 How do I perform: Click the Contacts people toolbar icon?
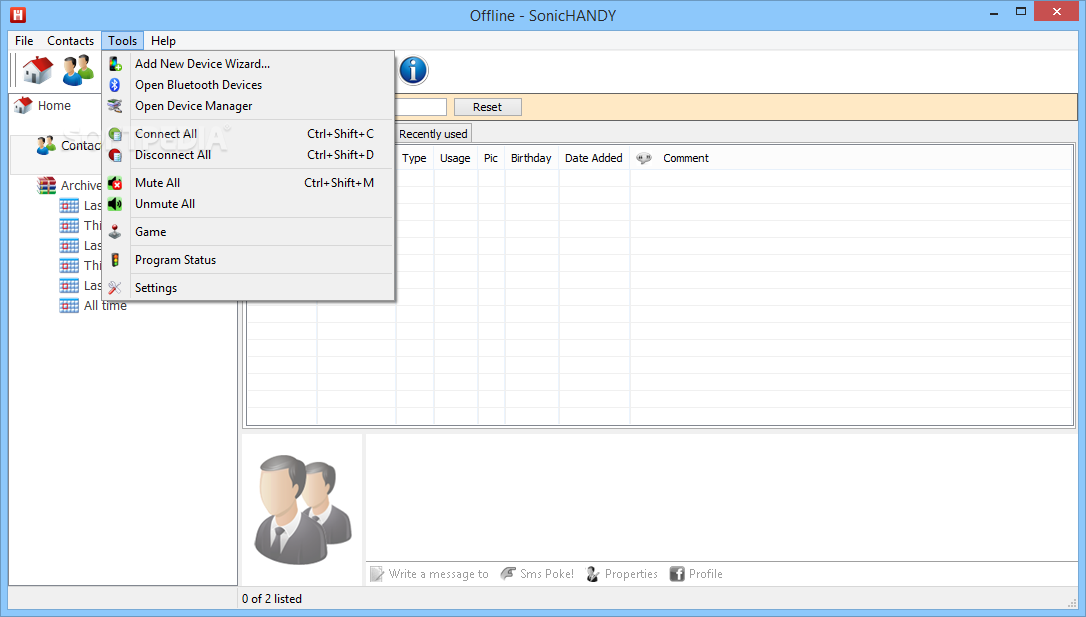coord(78,70)
